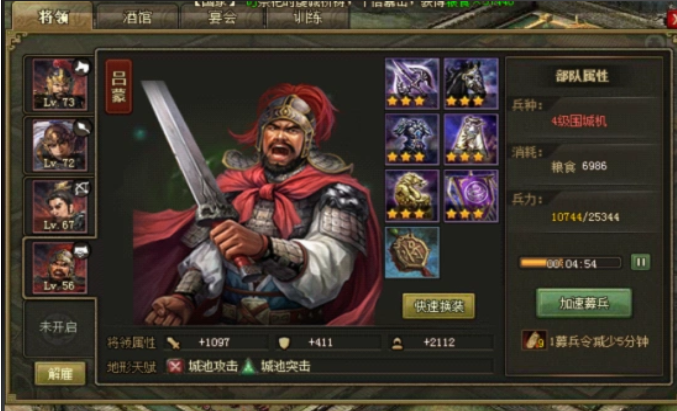Click the 解雇 dismiss button
This screenshot has height=411, width=677.
click(x=60, y=374)
